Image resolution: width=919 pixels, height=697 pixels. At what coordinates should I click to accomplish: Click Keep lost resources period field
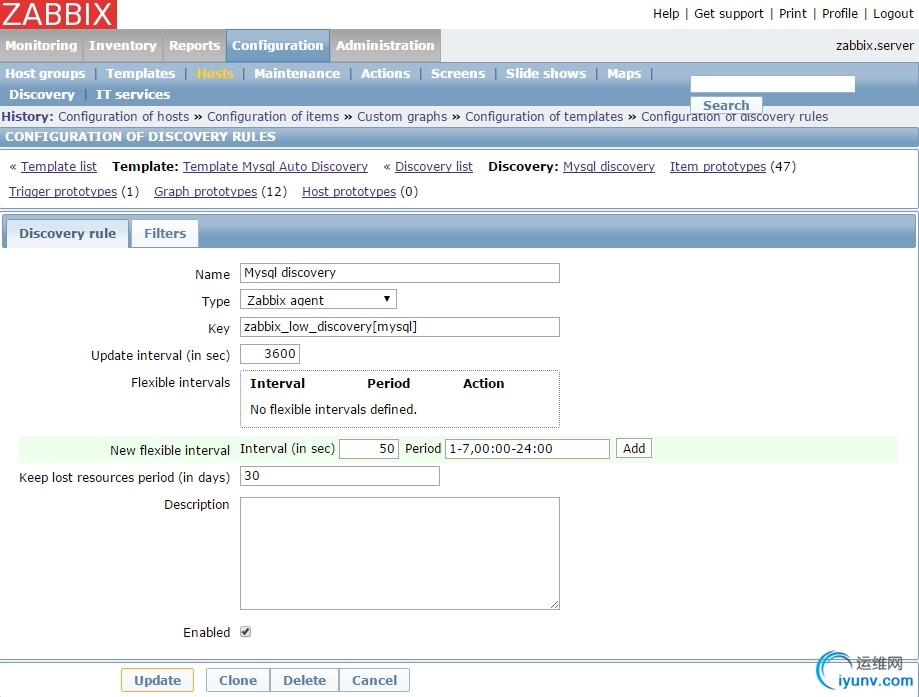pos(340,476)
